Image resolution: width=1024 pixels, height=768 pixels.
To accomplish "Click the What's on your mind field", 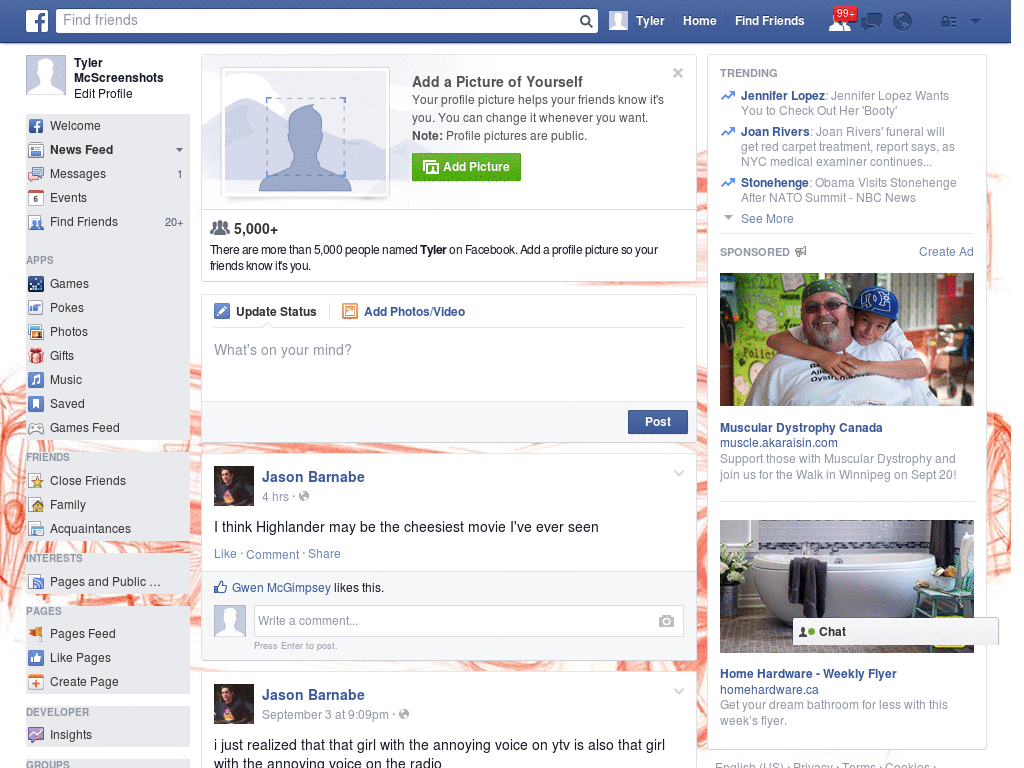I will tap(449, 364).
